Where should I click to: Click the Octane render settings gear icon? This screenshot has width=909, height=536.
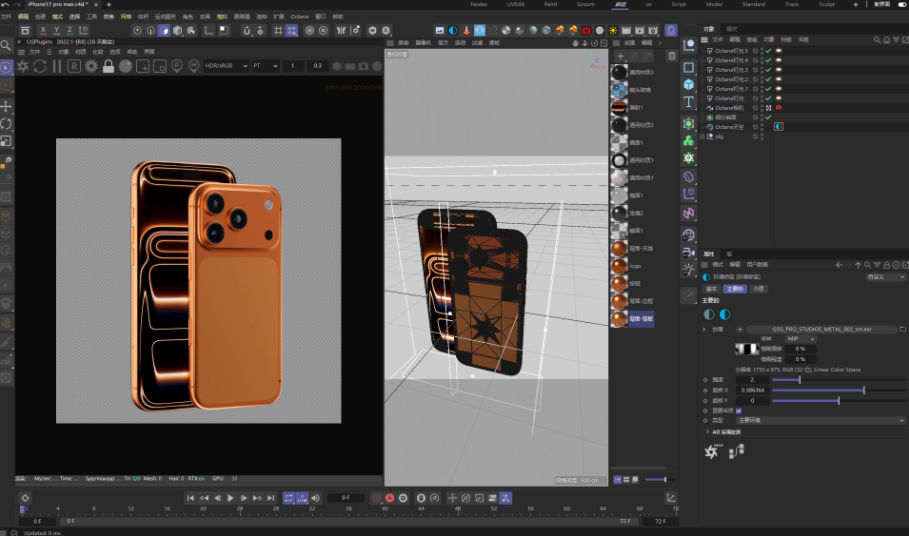[x=91, y=66]
